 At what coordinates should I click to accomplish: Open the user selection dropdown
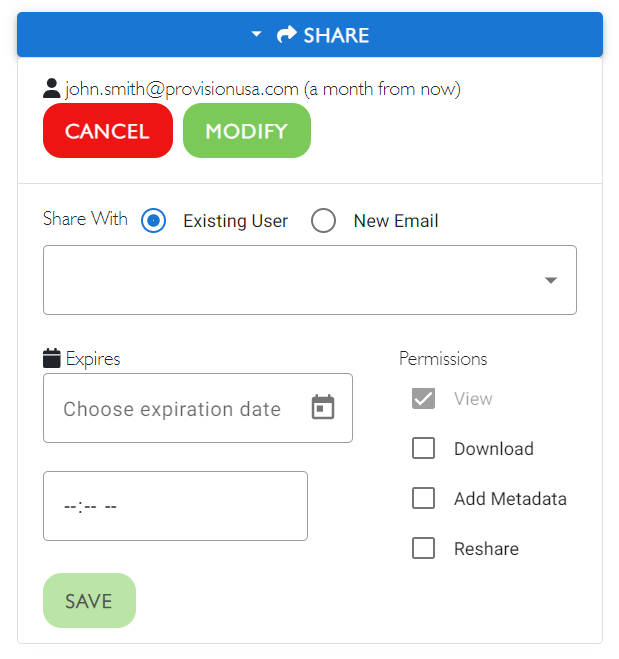pos(310,280)
